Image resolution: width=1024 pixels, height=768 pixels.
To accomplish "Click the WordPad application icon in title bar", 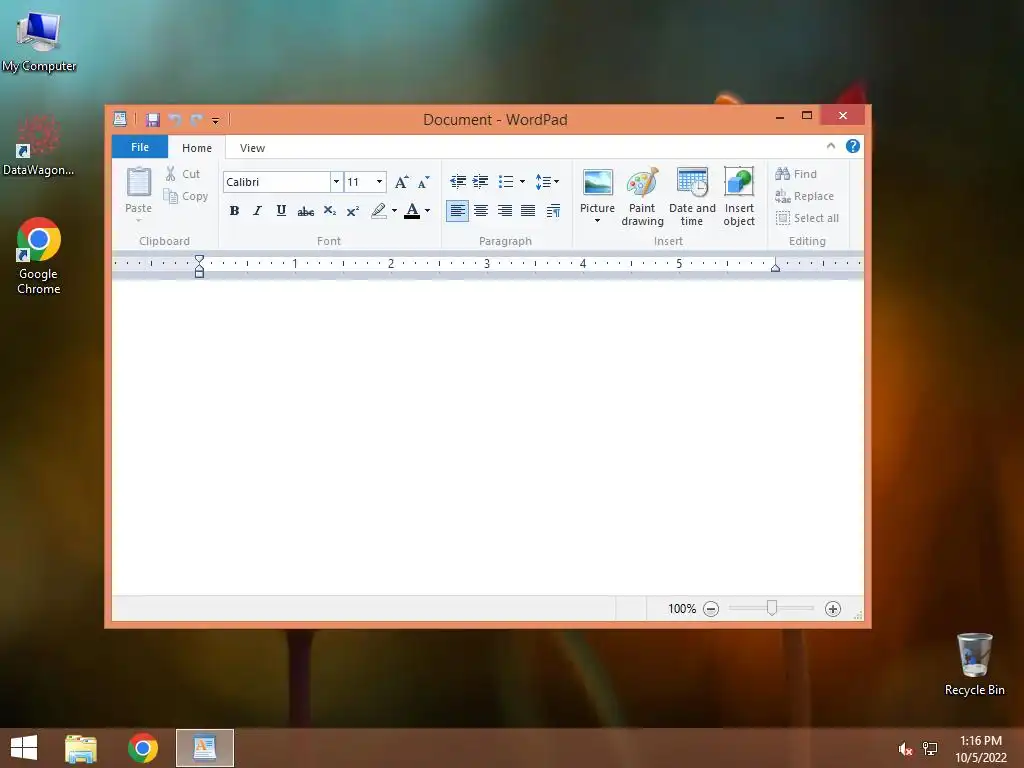I will click(x=120, y=119).
